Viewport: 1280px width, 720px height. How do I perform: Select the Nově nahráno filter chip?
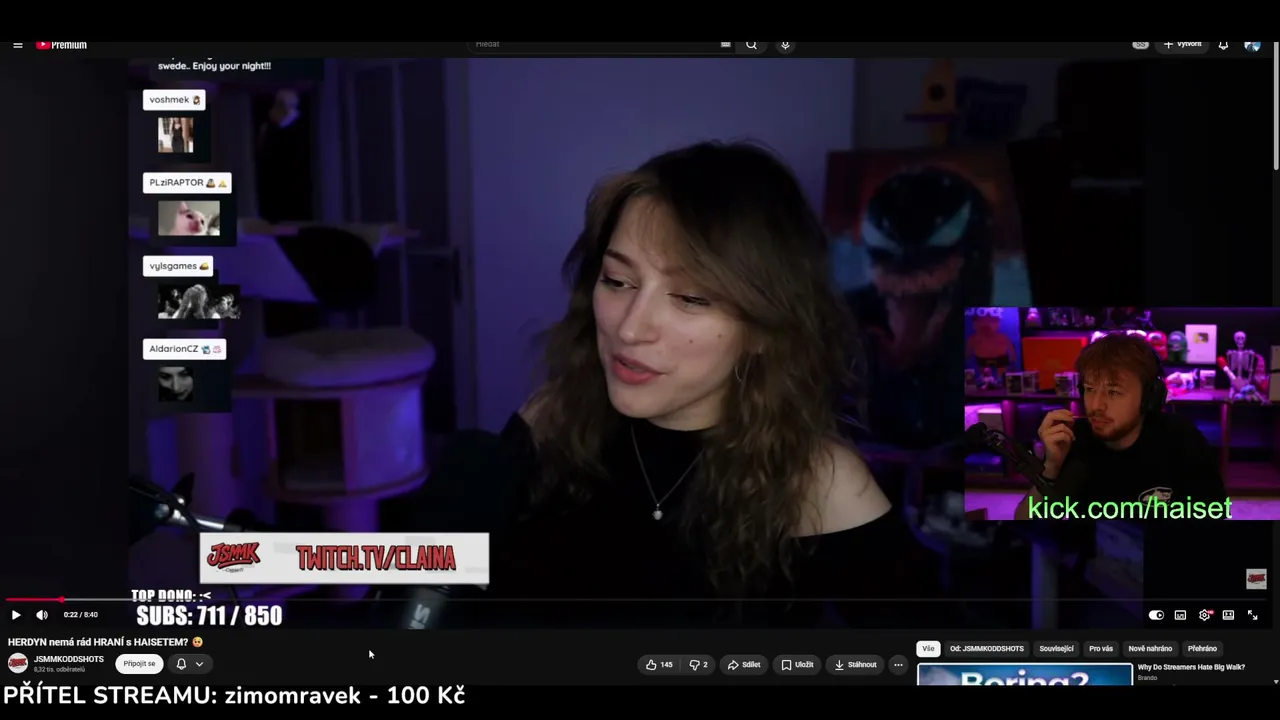coord(1150,649)
